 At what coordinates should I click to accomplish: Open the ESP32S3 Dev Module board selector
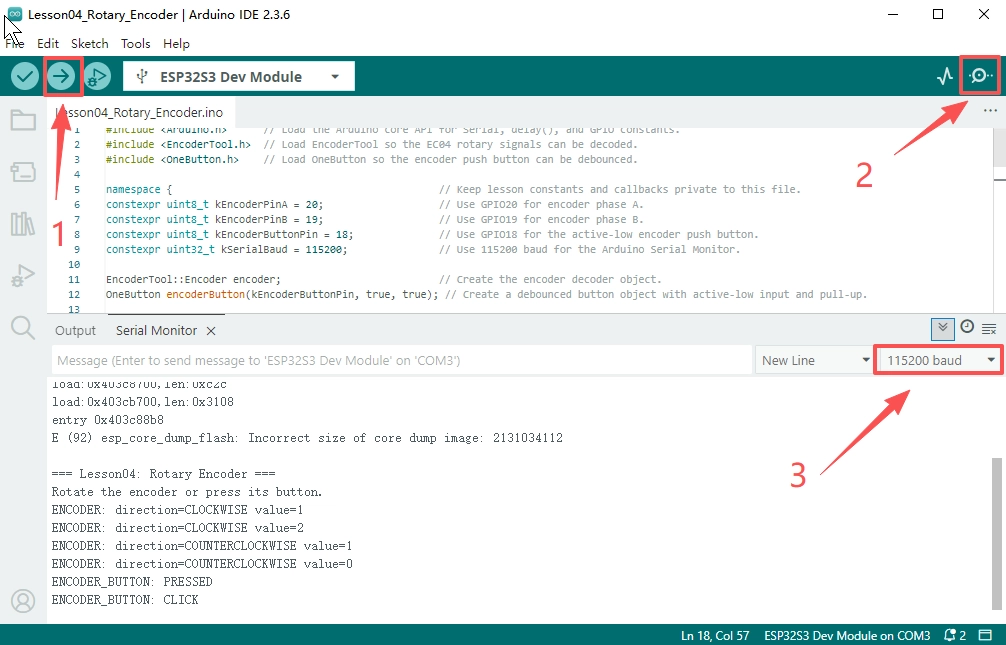[239, 77]
